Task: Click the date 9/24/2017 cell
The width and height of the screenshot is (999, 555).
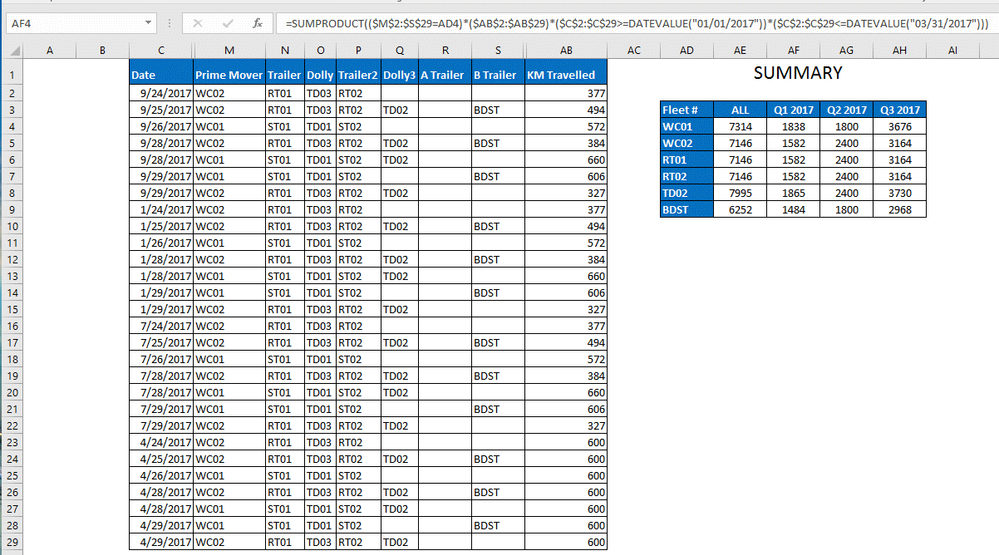Action: [161, 94]
